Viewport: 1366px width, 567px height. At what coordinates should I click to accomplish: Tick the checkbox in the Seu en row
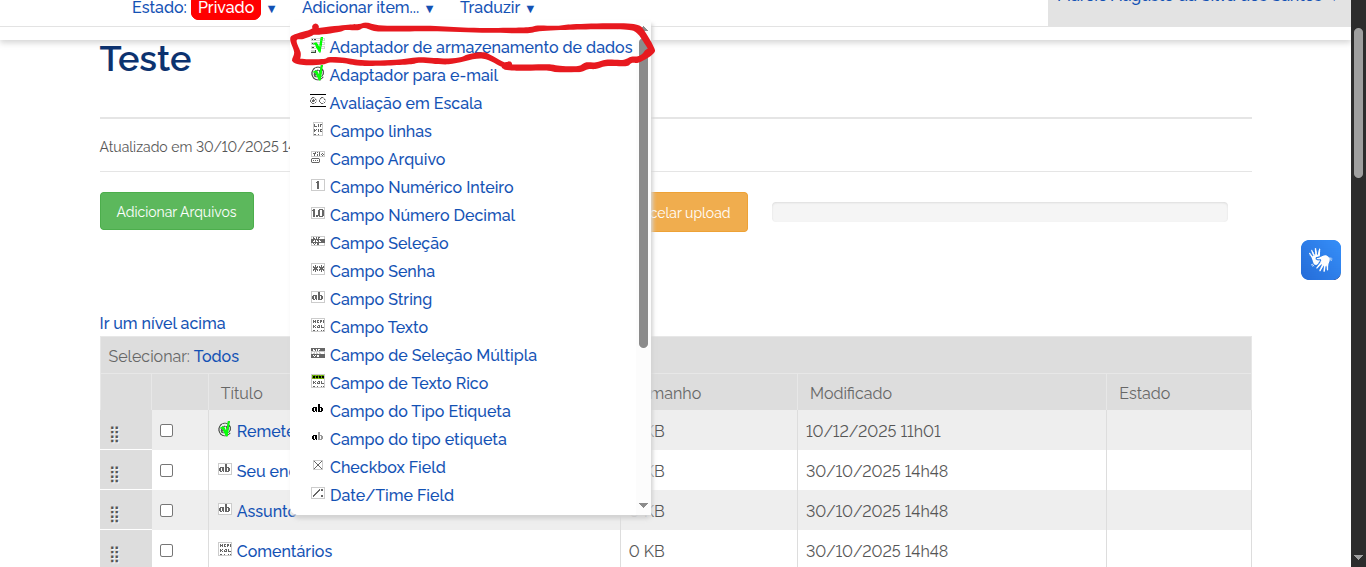(x=167, y=470)
